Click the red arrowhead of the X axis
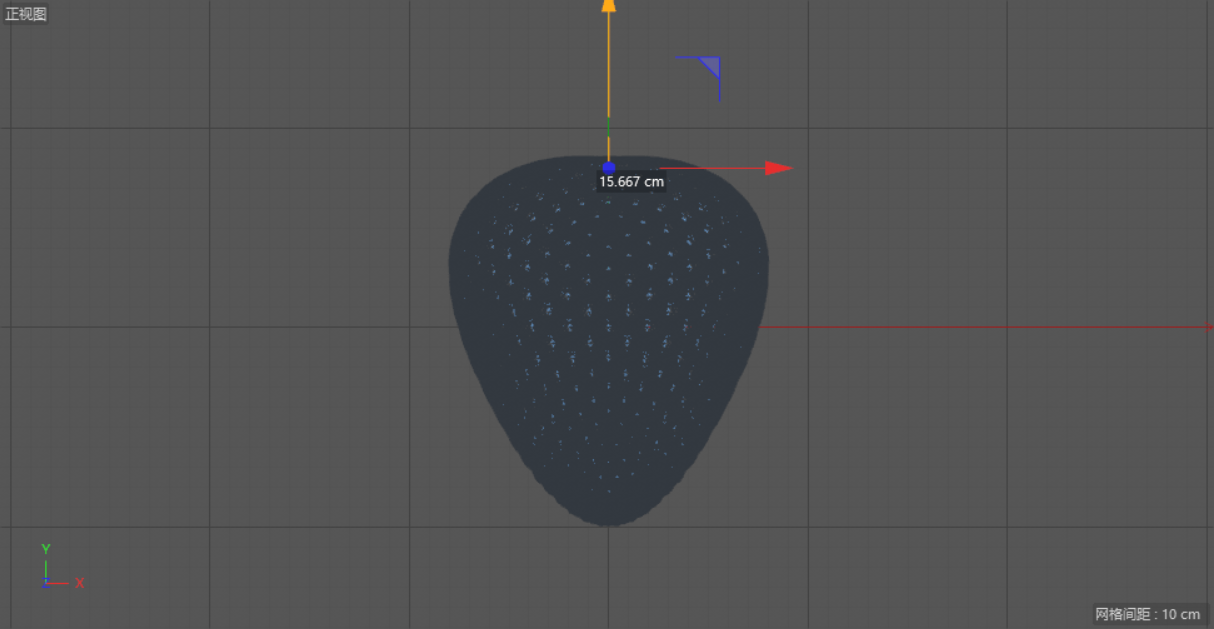 (x=779, y=168)
